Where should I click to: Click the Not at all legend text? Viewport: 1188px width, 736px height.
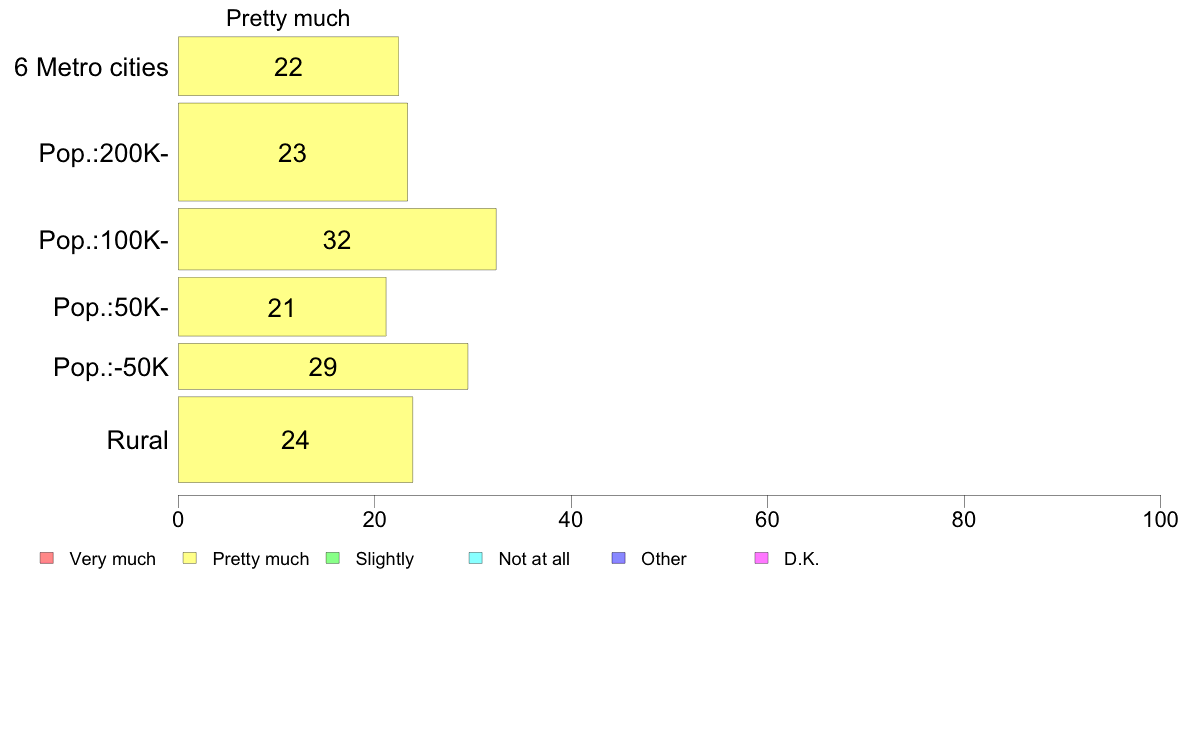click(x=534, y=559)
